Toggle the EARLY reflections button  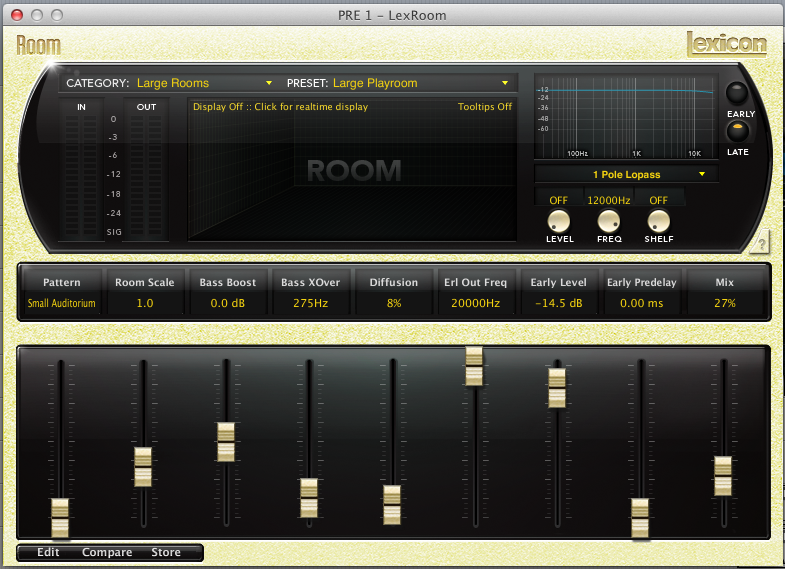click(x=737, y=93)
